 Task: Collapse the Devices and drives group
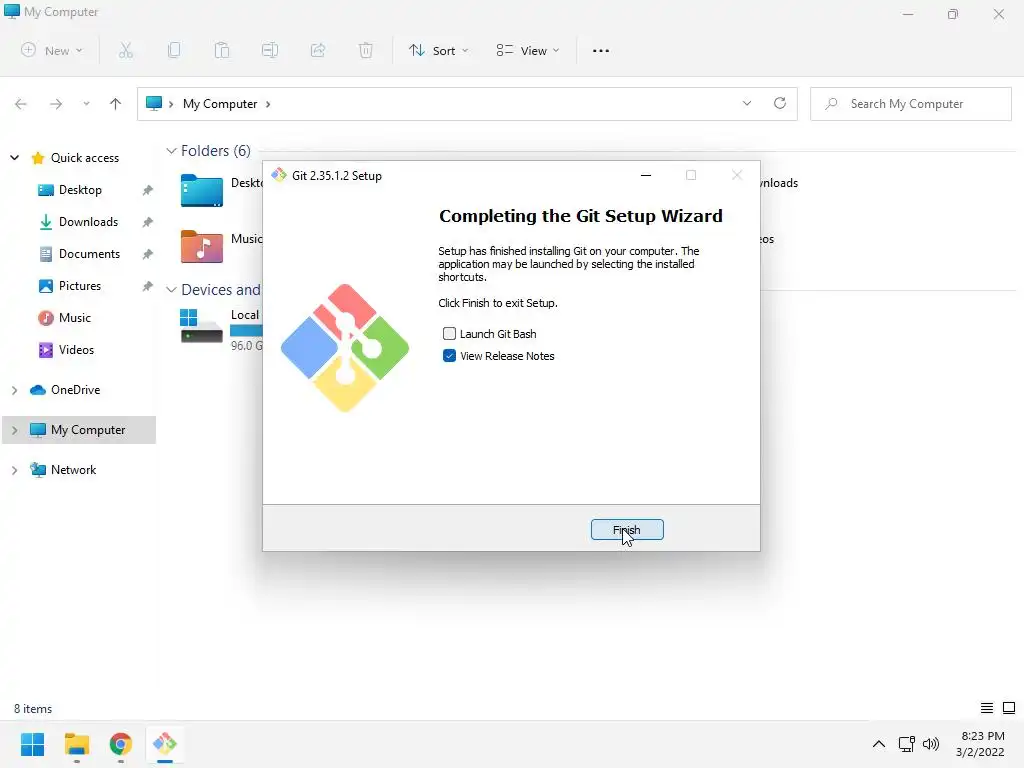coord(171,289)
